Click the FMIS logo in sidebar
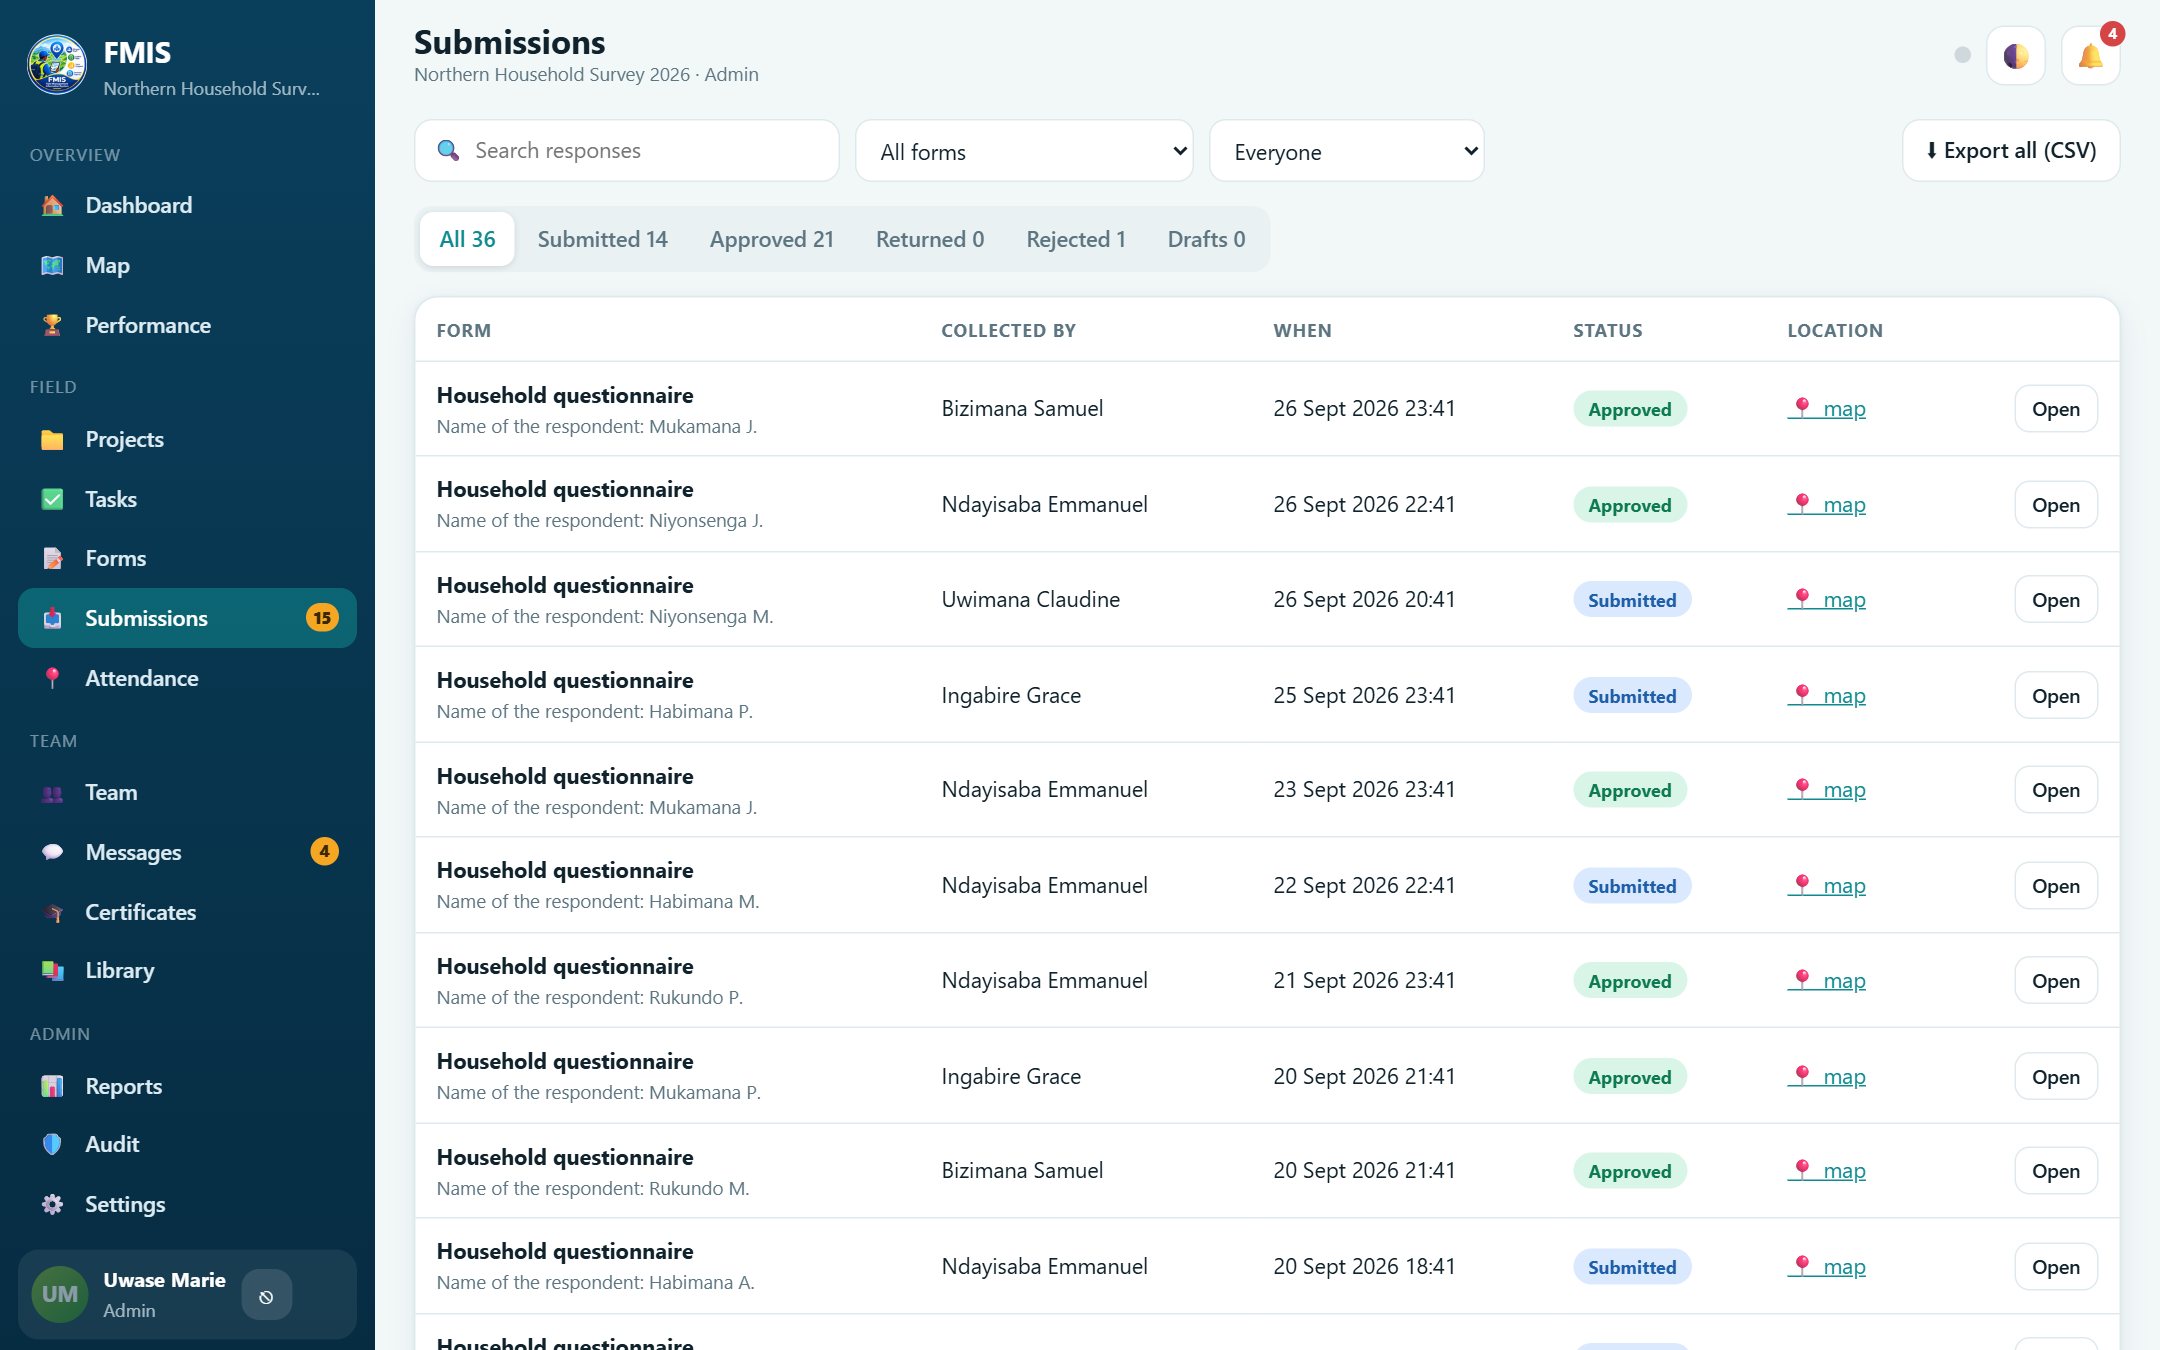This screenshot has width=2160, height=1350. pos(57,65)
